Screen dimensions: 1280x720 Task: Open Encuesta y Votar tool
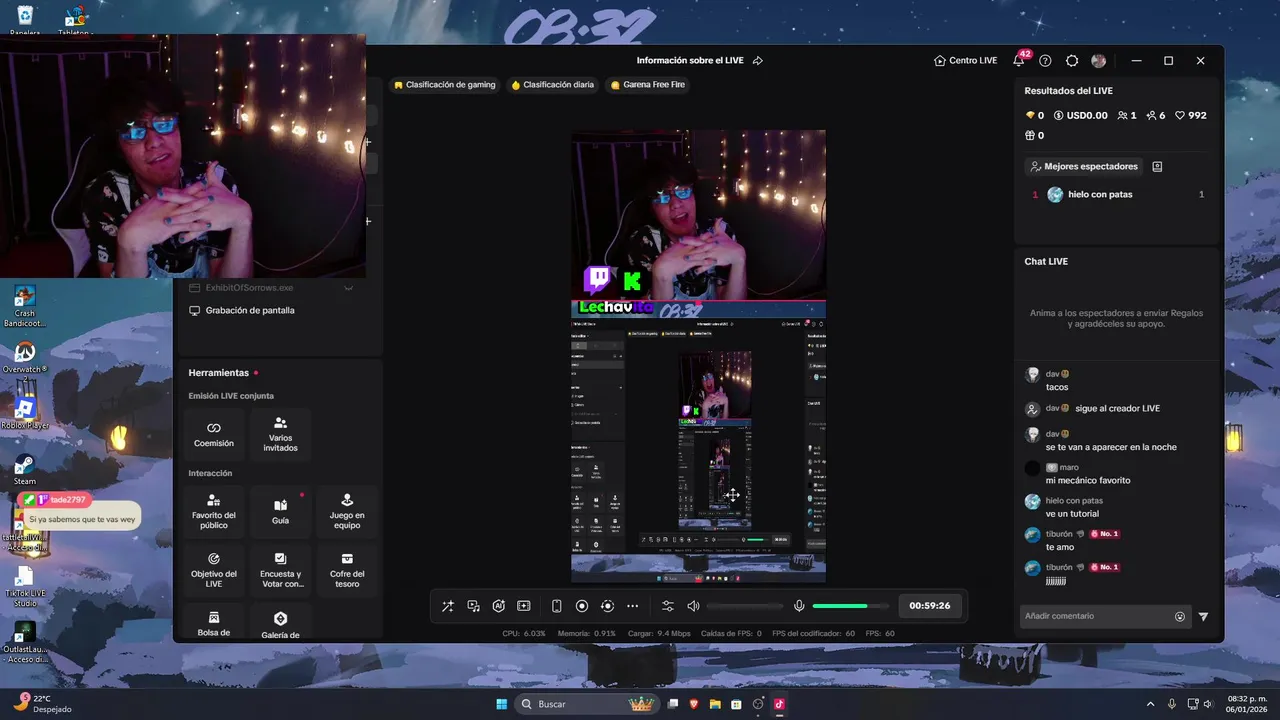[x=280, y=570]
